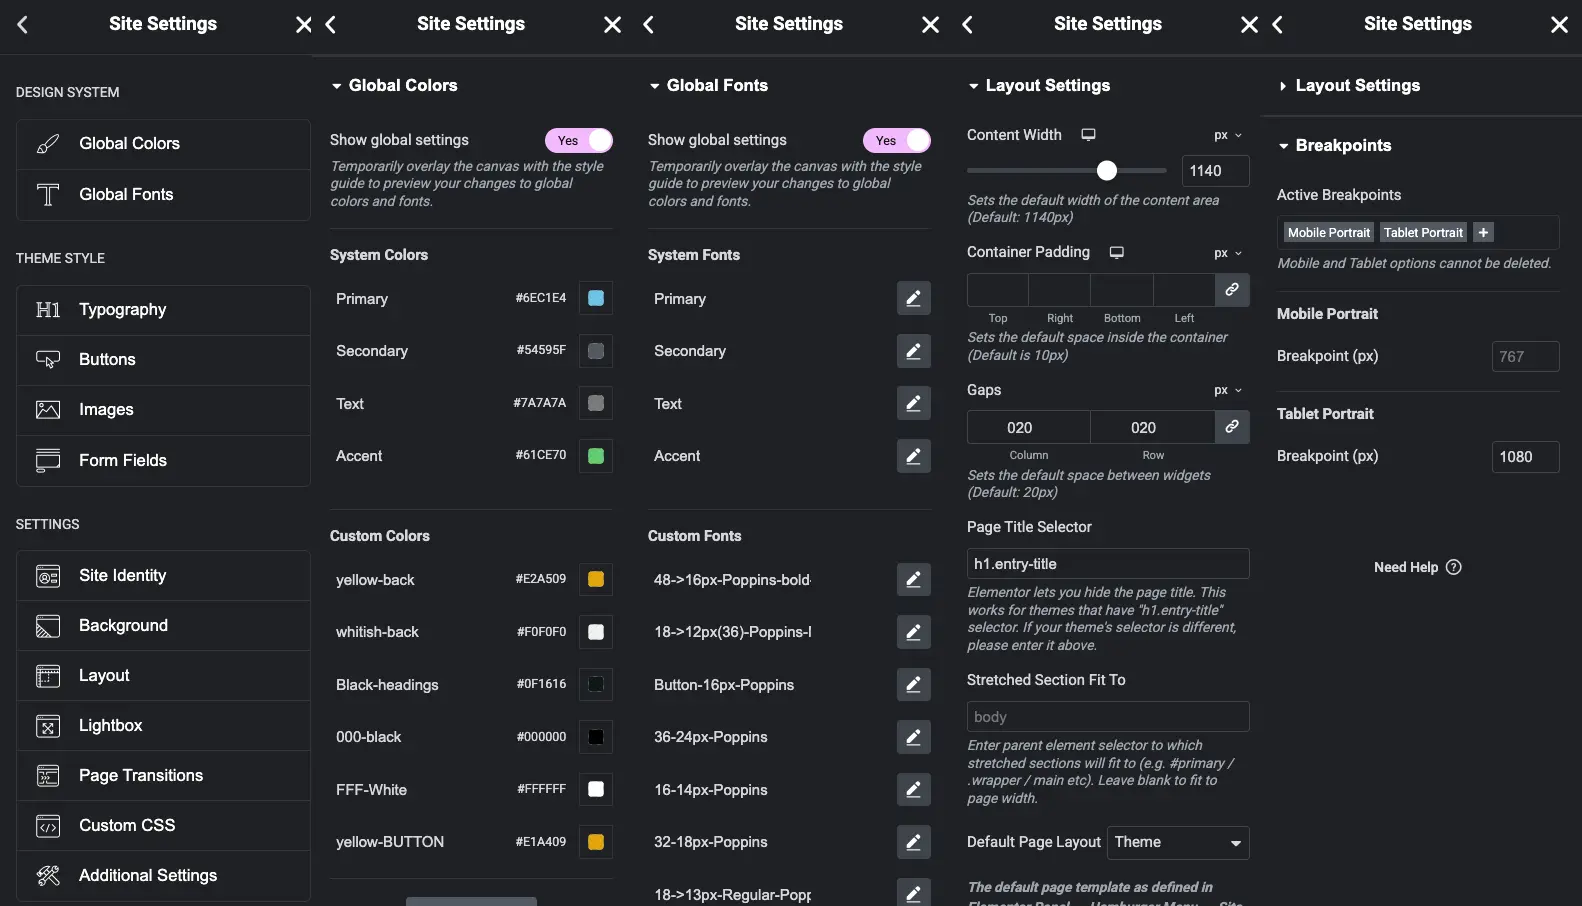Edit the Secondary system font
This screenshot has width=1582, height=906.
(x=914, y=351)
